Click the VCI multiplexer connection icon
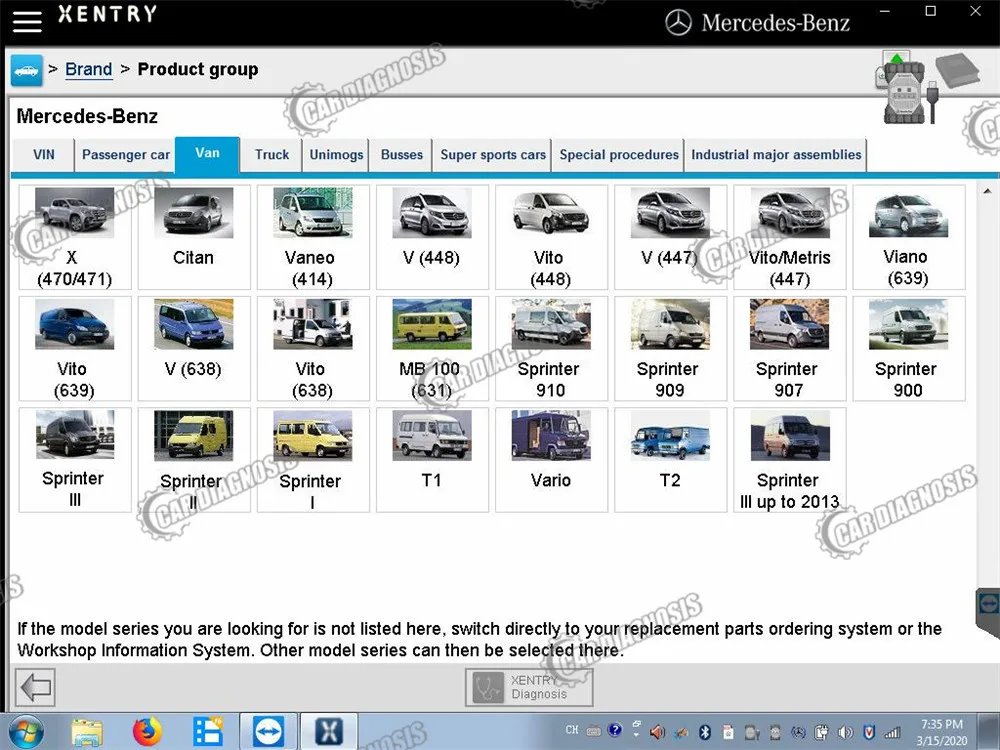The image size is (1000, 750). (x=904, y=88)
